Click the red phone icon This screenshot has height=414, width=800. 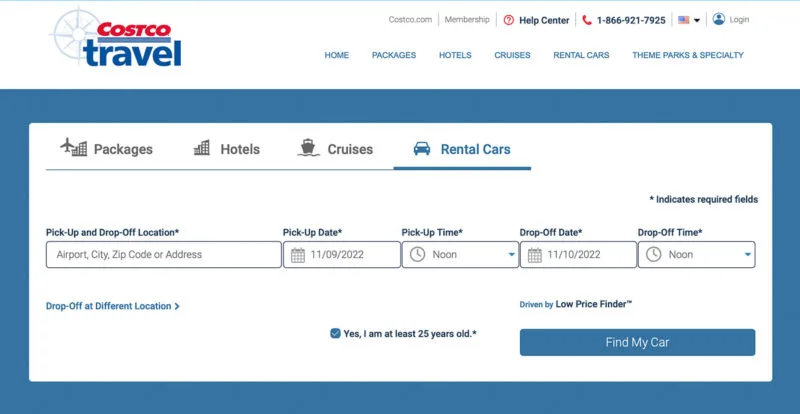tap(587, 20)
